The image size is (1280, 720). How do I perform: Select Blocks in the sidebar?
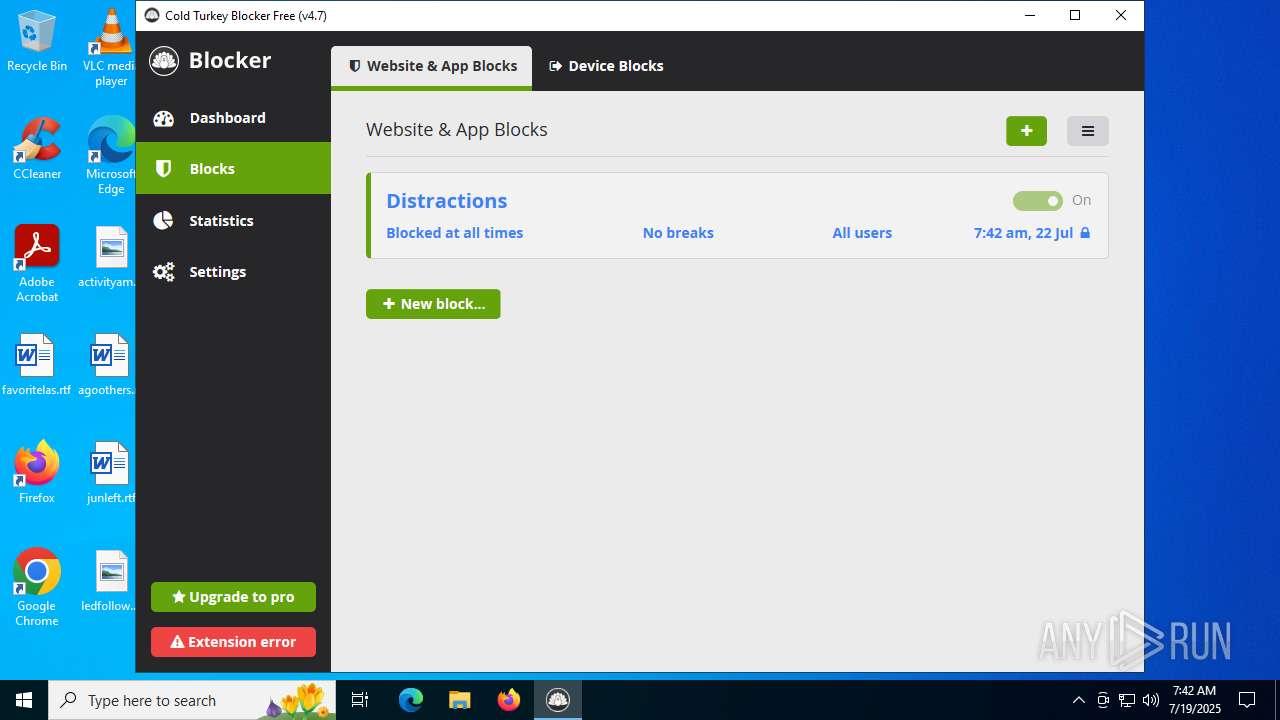(233, 168)
